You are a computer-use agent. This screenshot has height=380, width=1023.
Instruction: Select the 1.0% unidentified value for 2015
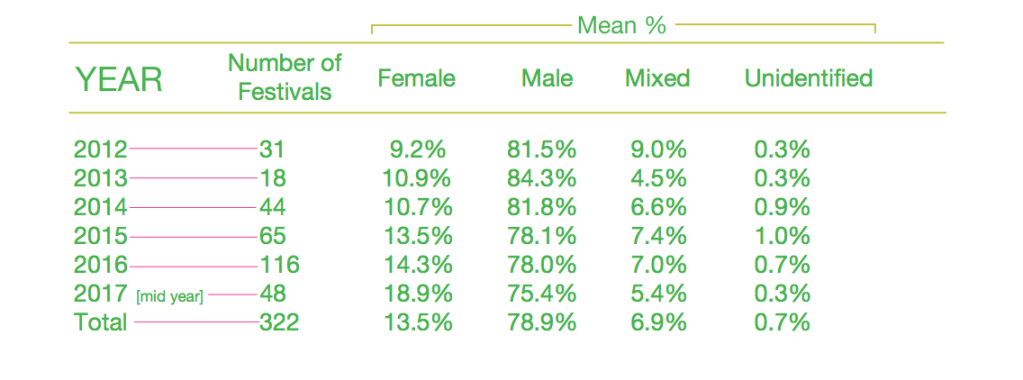point(782,236)
